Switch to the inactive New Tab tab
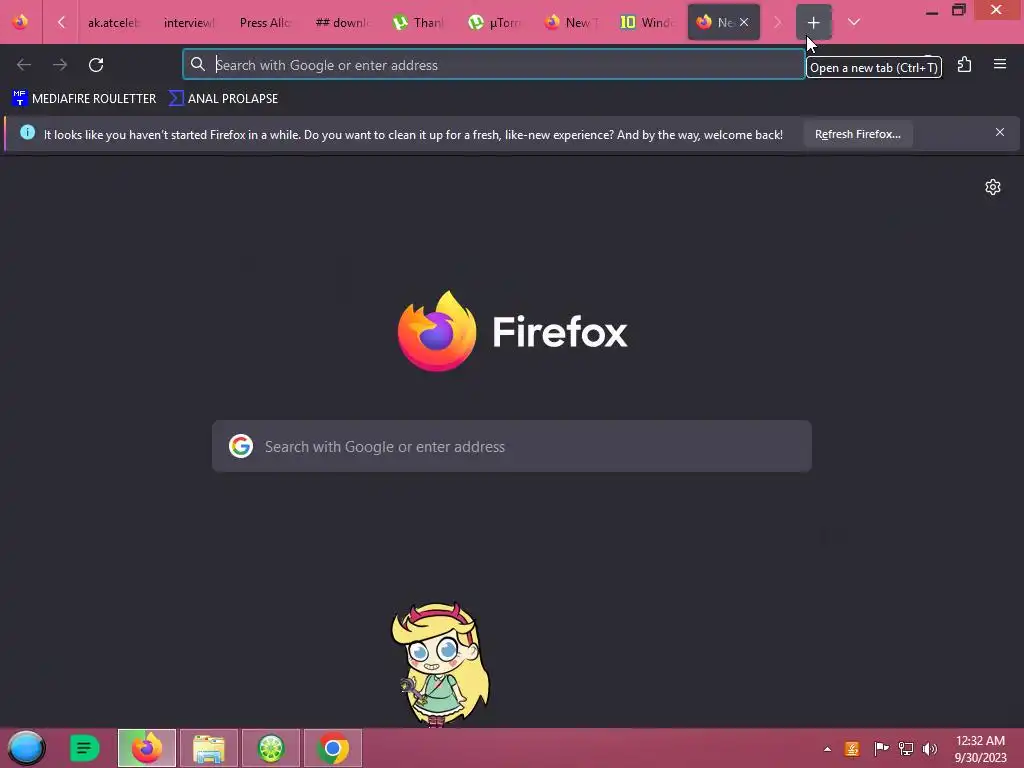 click(x=571, y=22)
